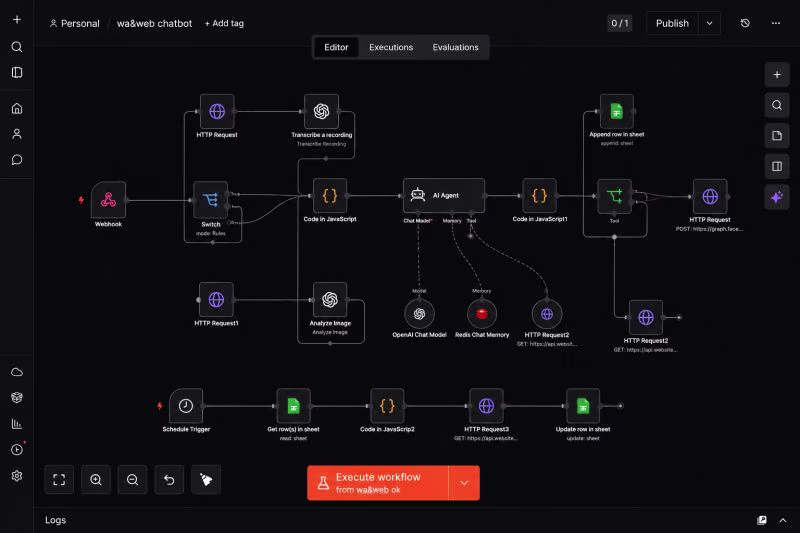The height and width of the screenshot is (533, 800).
Task: Switch to the Evaluations tab
Action: tap(455, 47)
